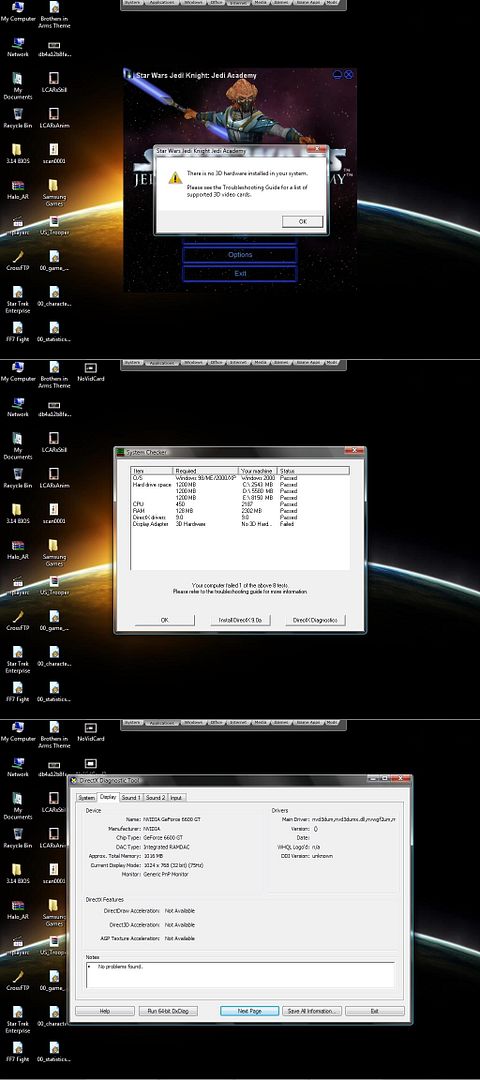Click the DirectX Diagnostic Tool title bar icon
480x1080 pixels.
[x=74, y=780]
